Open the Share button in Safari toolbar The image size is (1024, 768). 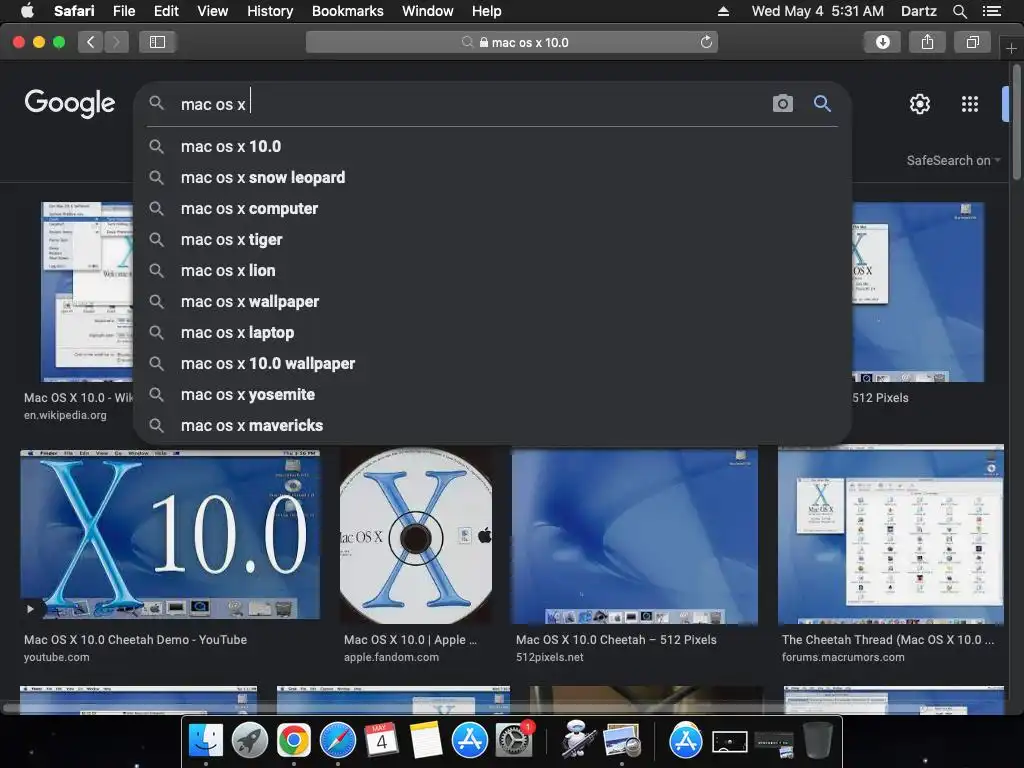pos(927,42)
